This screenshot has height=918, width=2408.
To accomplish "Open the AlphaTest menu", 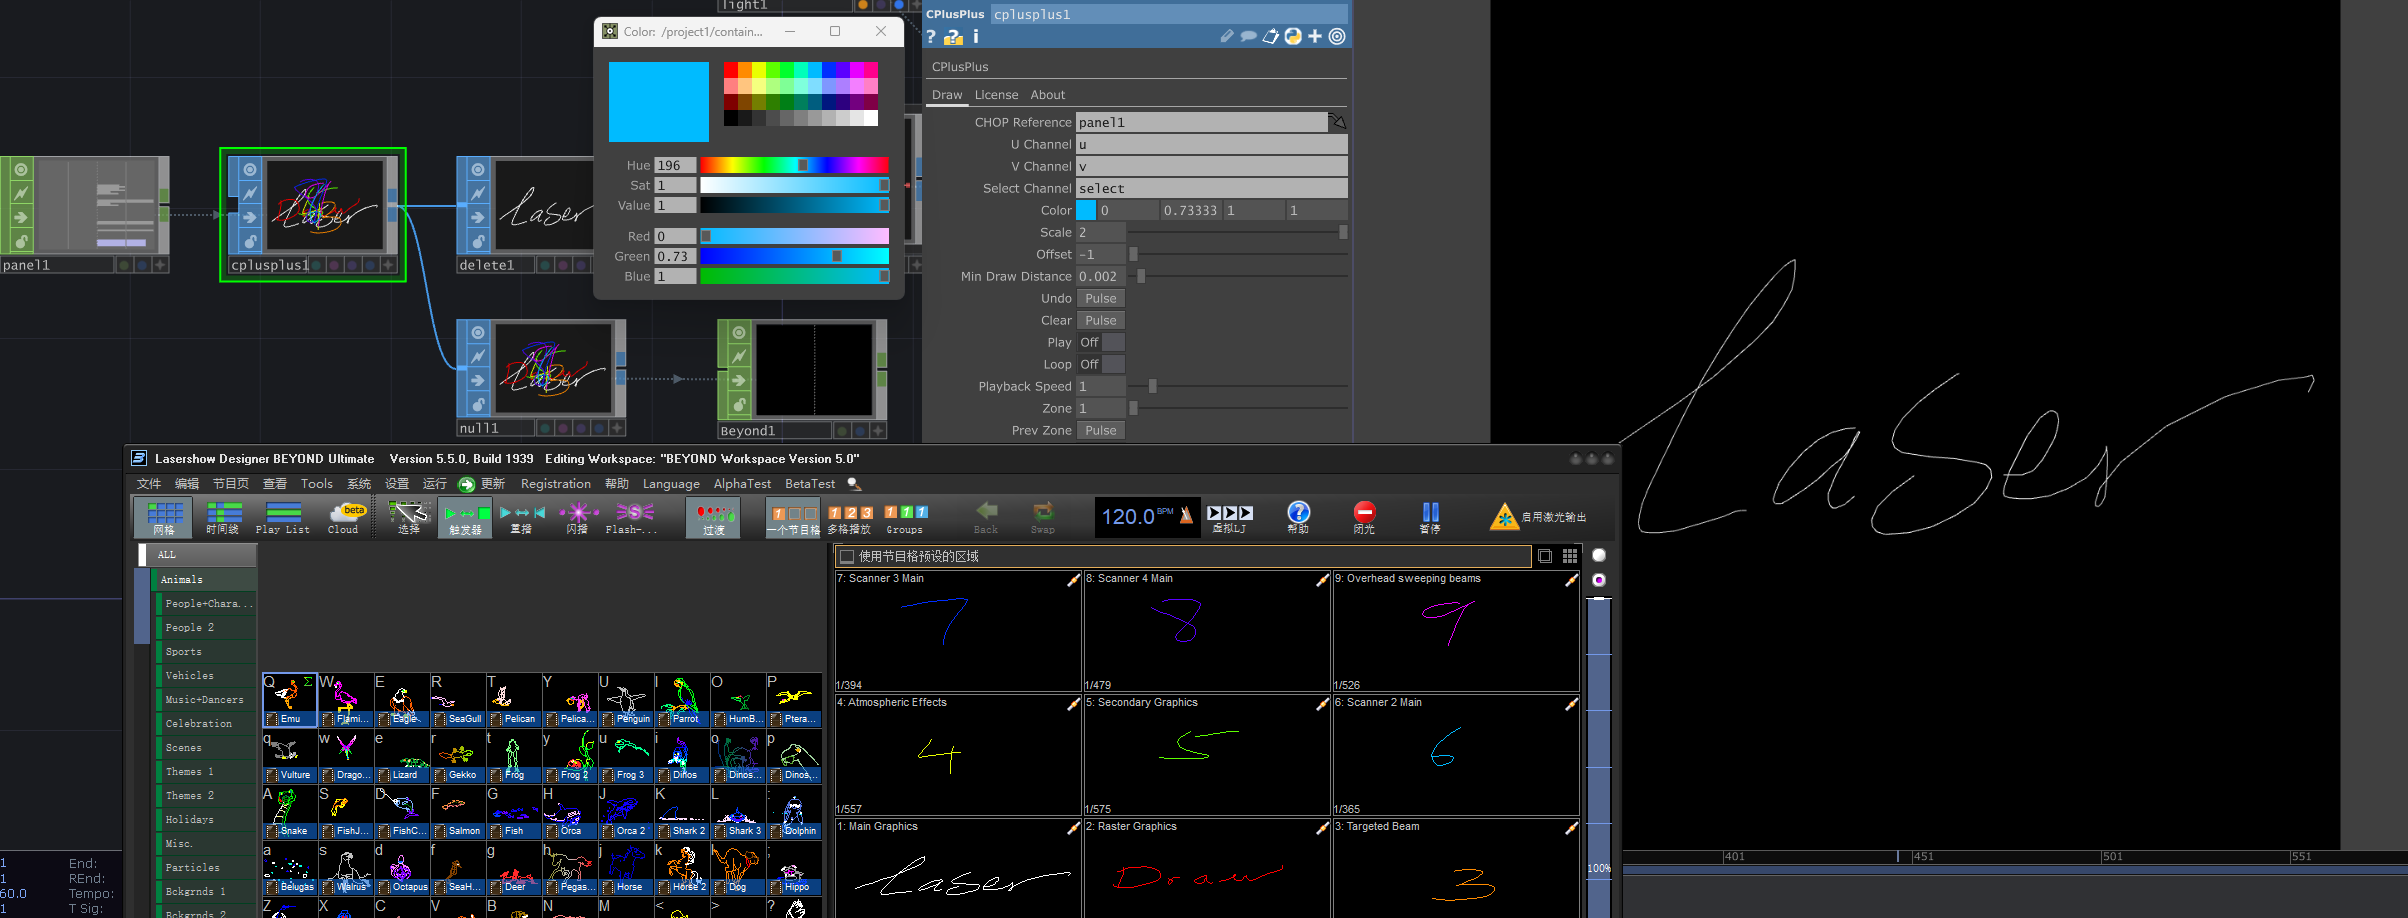I will point(742,484).
